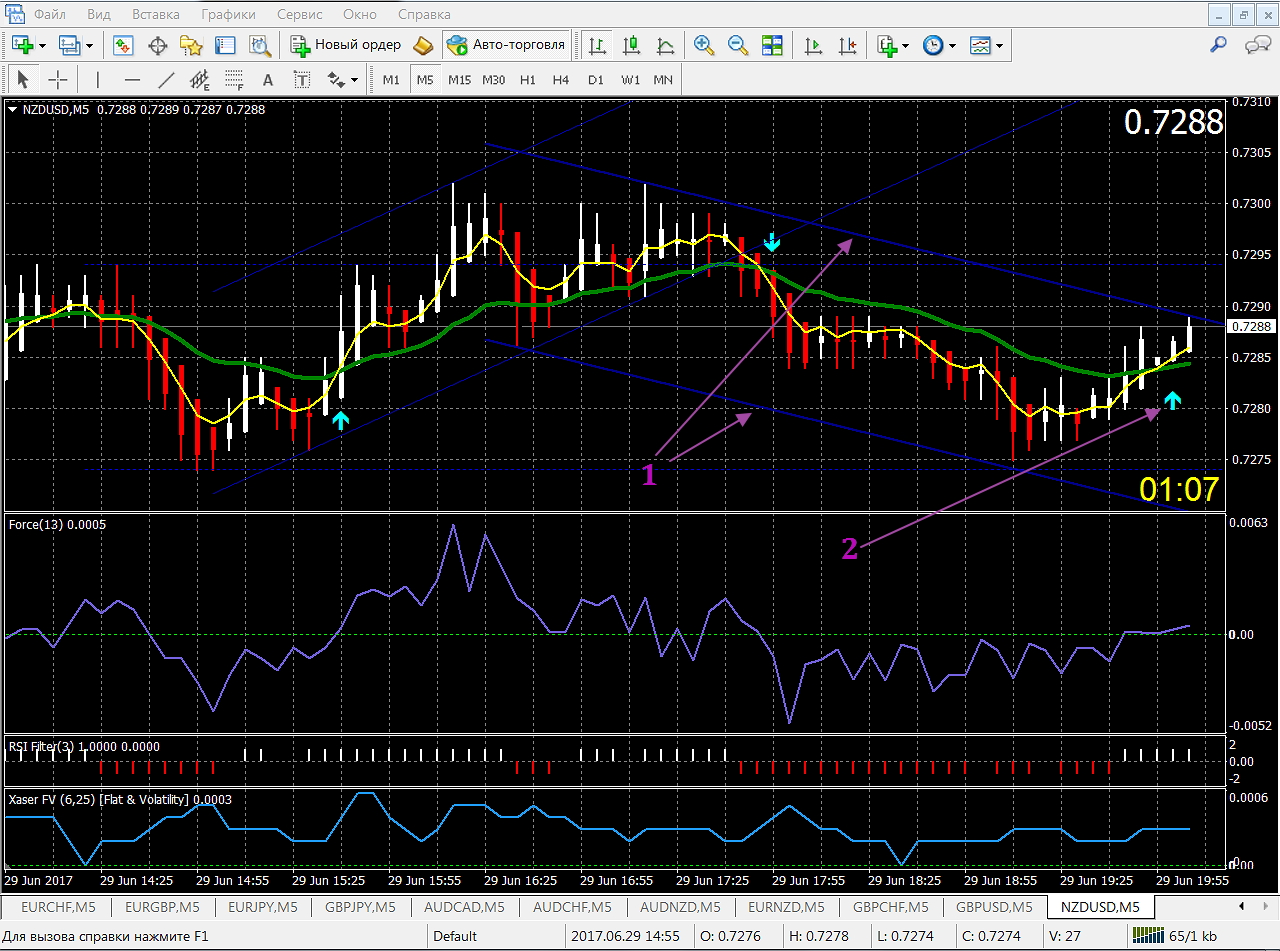The height and width of the screenshot is (951, 1280).
Task: Select the crosshair cursor tool
Action: click(58, 80)
